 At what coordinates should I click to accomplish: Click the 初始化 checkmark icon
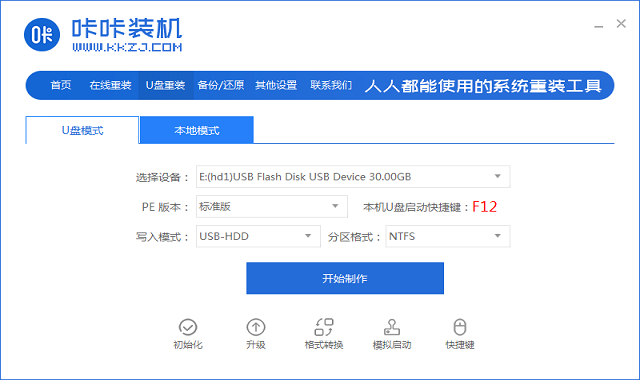click(x=188, y=327)
